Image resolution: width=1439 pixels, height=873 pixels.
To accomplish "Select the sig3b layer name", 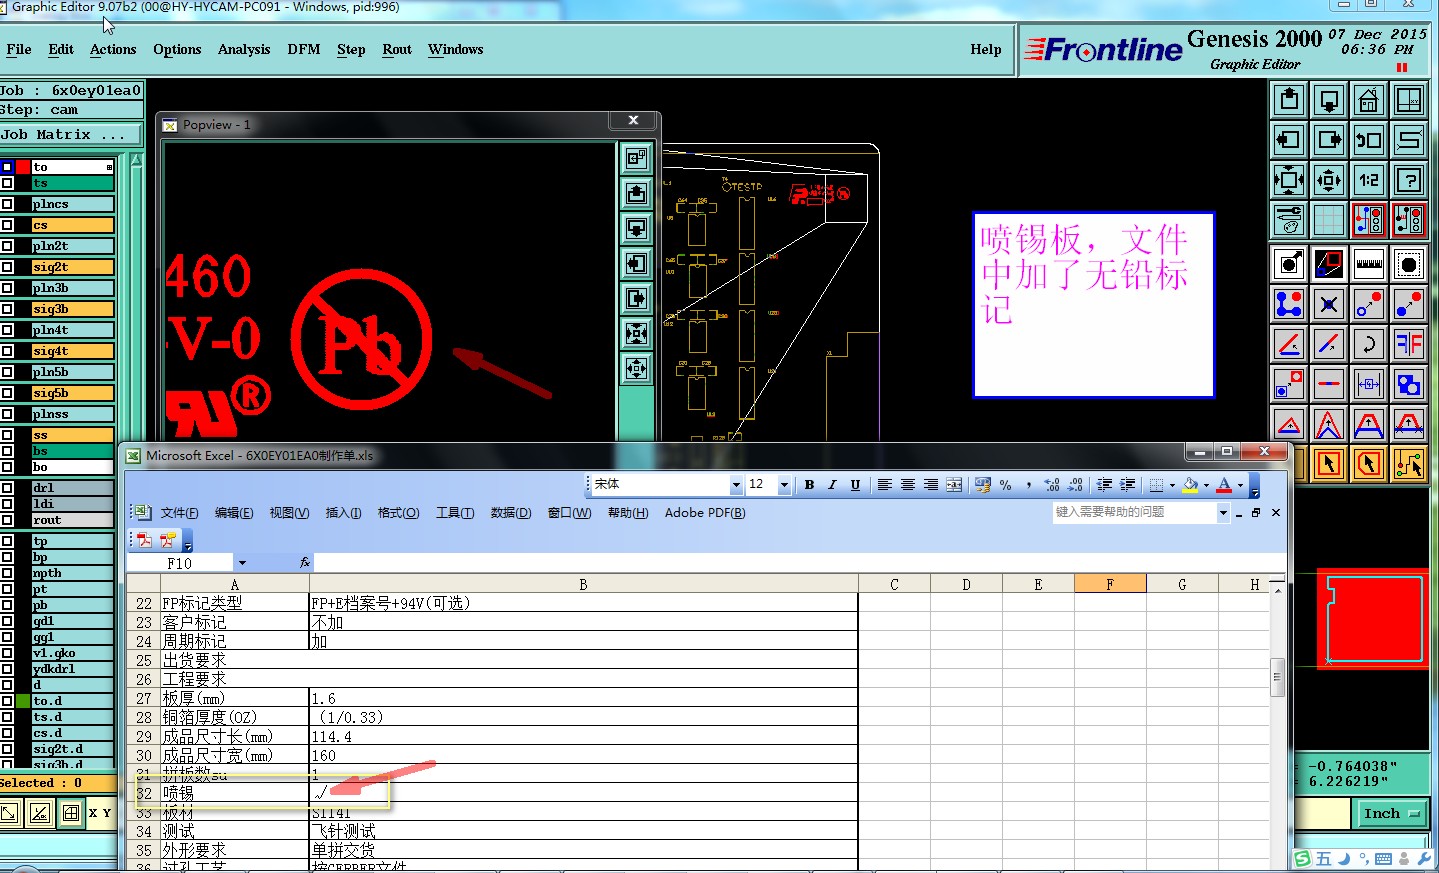I will coord(72,309).
